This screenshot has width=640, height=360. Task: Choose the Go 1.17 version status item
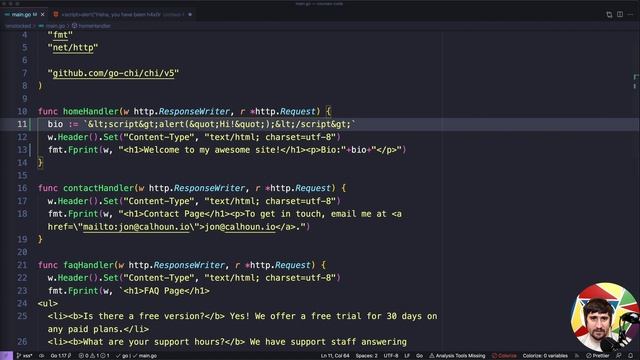click(61, 356)
